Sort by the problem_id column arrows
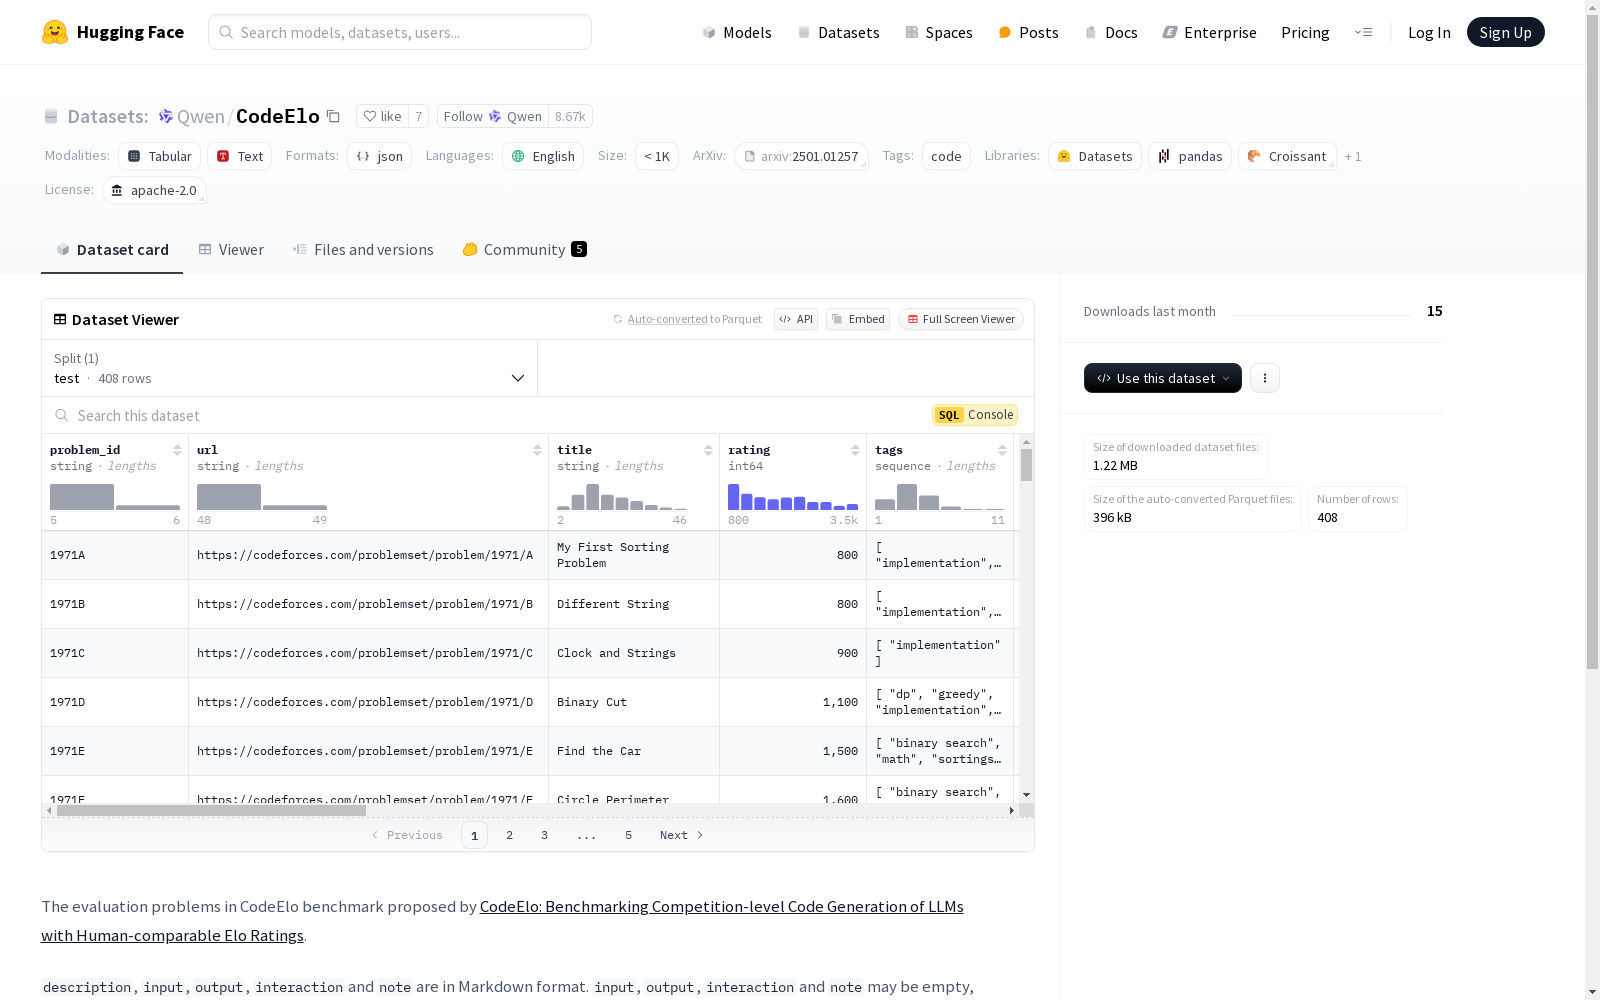Image resolution: width=1600 pixels, height=1000 pixels. (177, 450)
